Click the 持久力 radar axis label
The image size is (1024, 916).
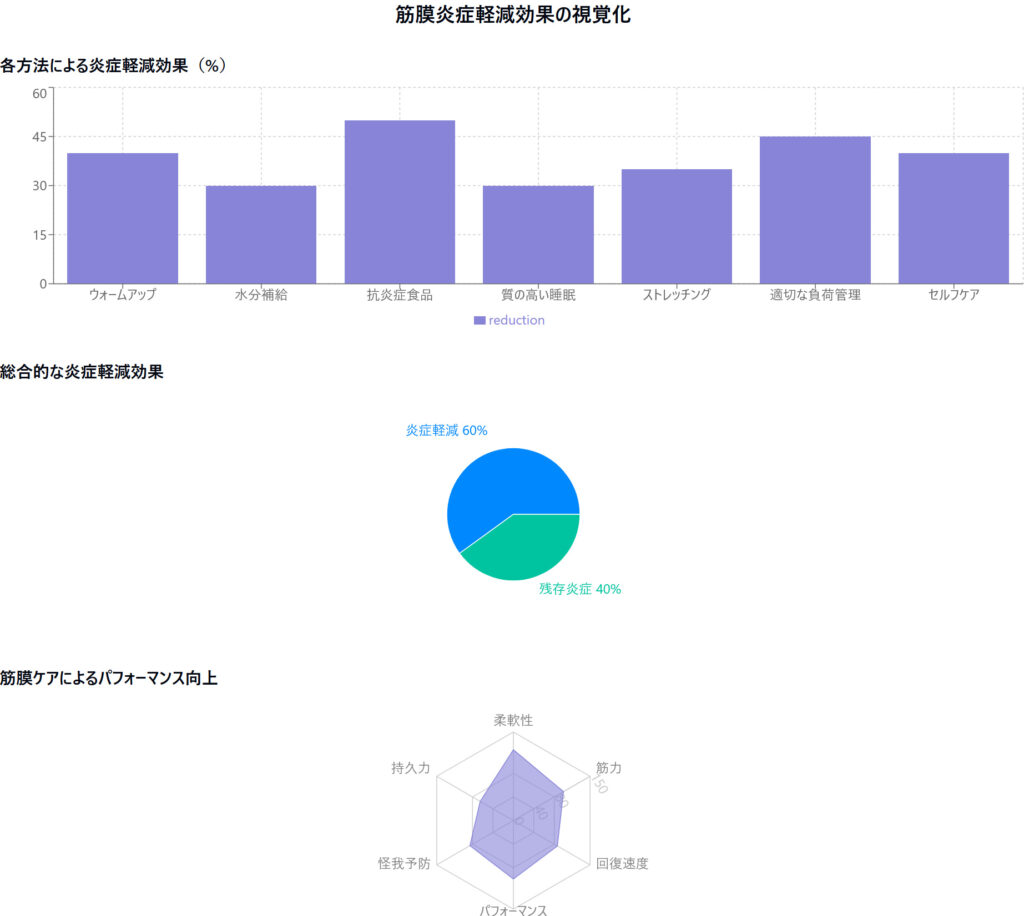coord(410,768)
